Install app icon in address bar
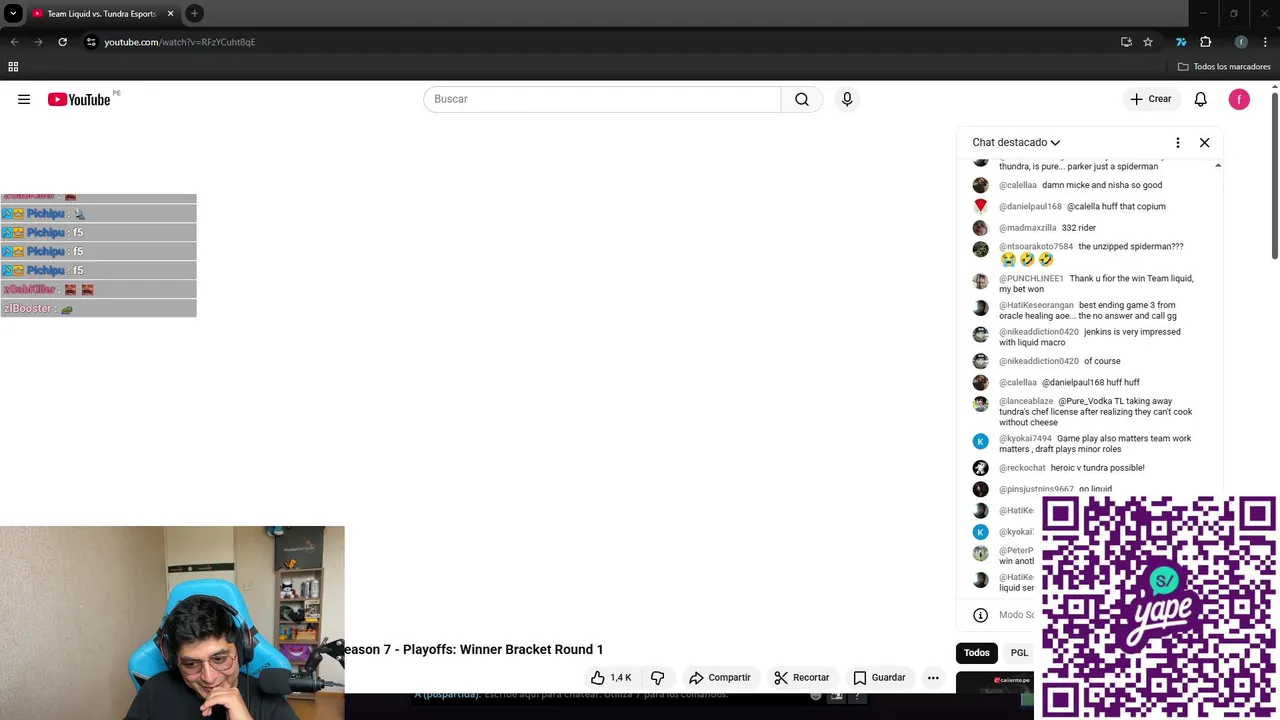Image resolution: width=1280 pixels, height=720 pixels. pyautogui.click(x=1126, y=42)
